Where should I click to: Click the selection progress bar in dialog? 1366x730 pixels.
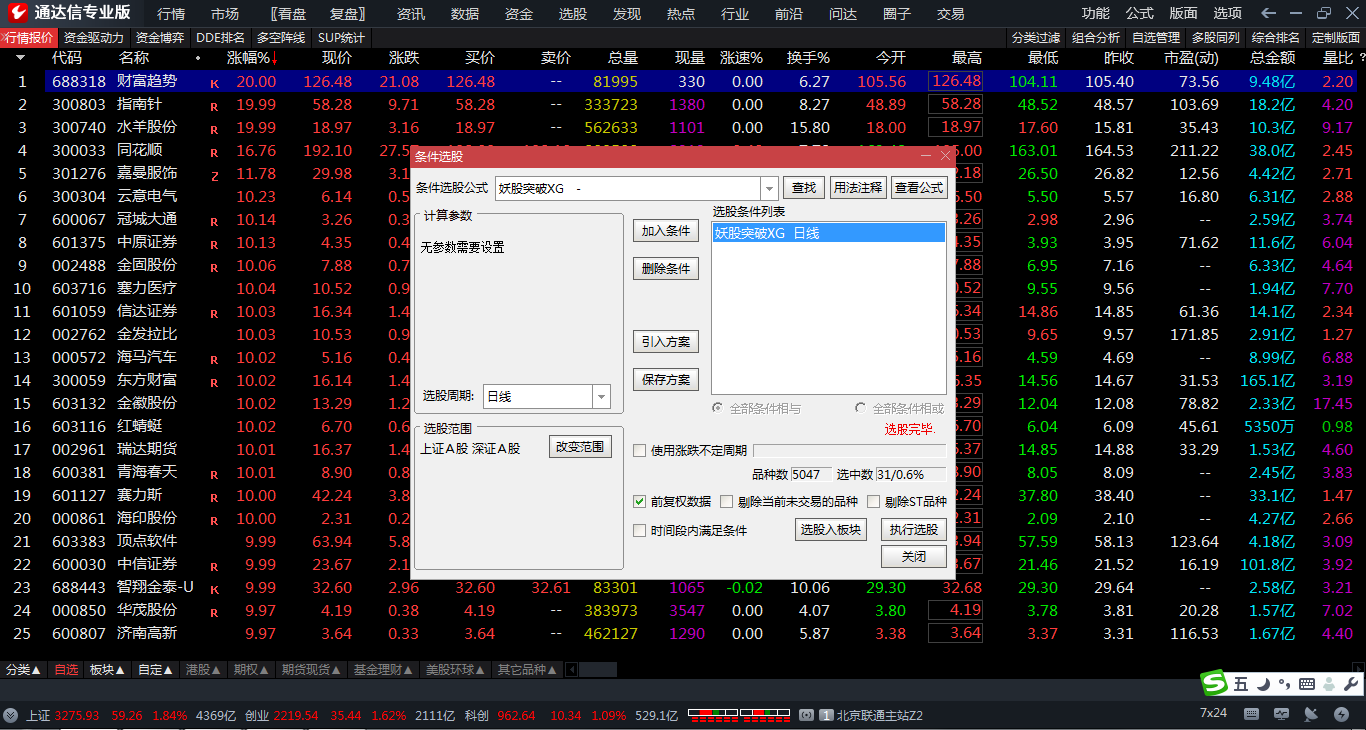[849, 451]
